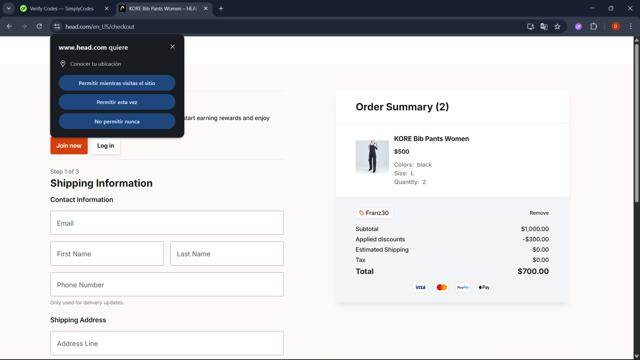This screenshot has height=360, width=640.
Task: Click the Visa payment icon
Action: 420,287
